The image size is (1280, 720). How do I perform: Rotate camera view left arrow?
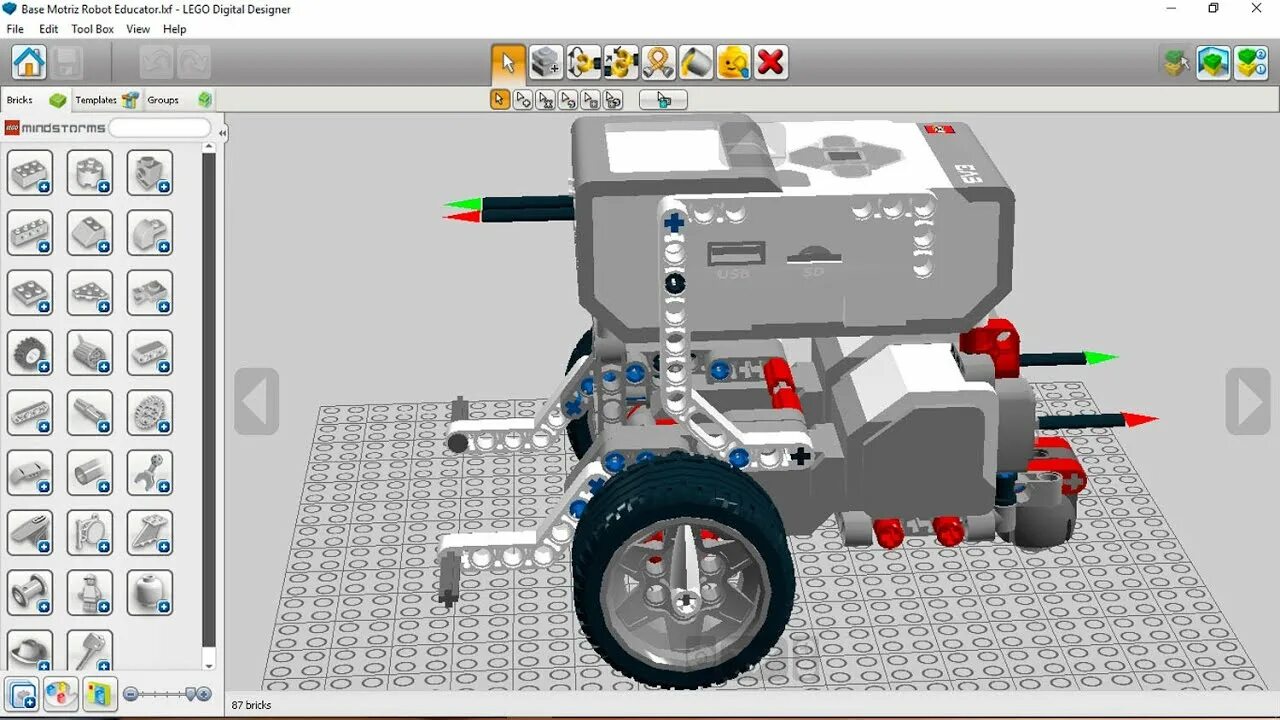pos(256,402)
